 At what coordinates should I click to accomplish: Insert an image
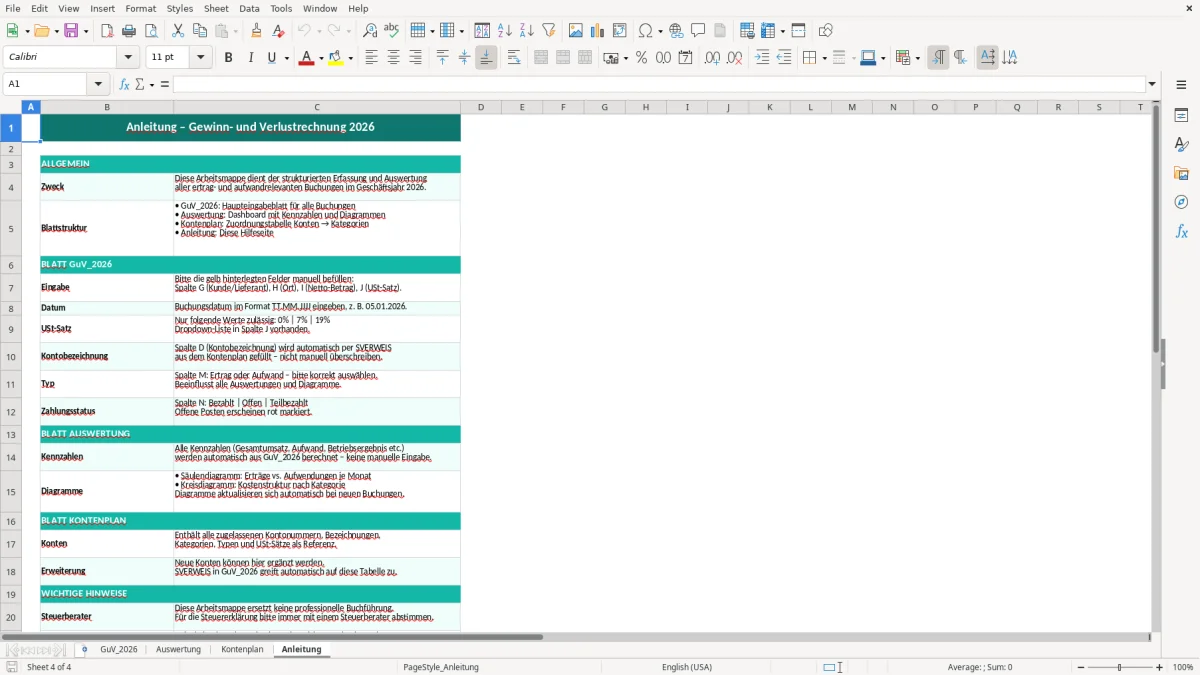[576, 31]
